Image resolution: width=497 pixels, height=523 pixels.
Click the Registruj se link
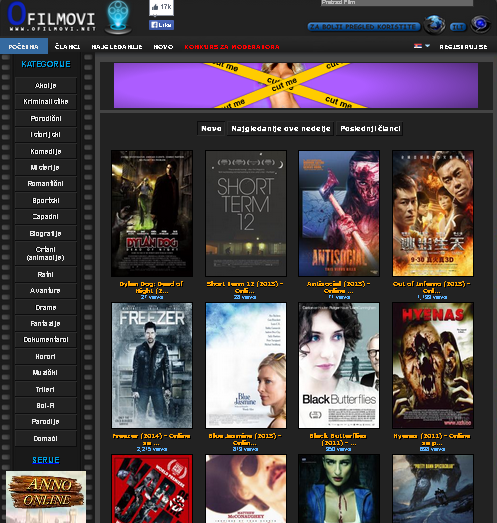(x=463, y=47)
